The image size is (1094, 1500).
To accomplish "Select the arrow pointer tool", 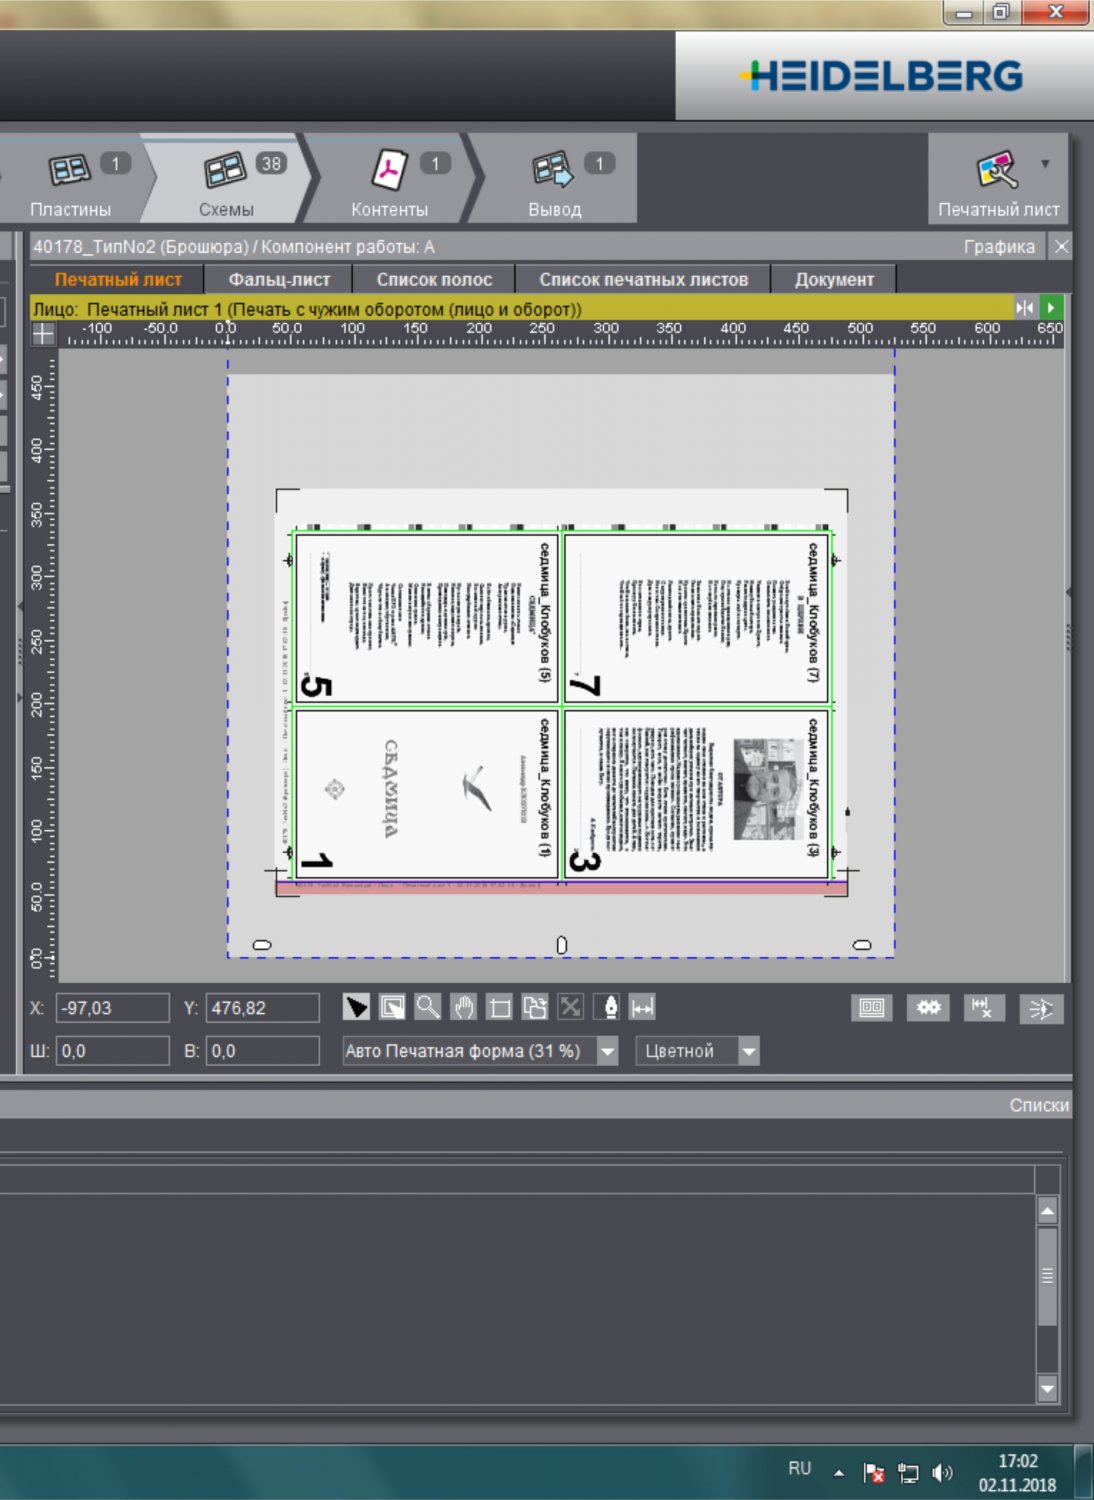I will pos(356,1007).
